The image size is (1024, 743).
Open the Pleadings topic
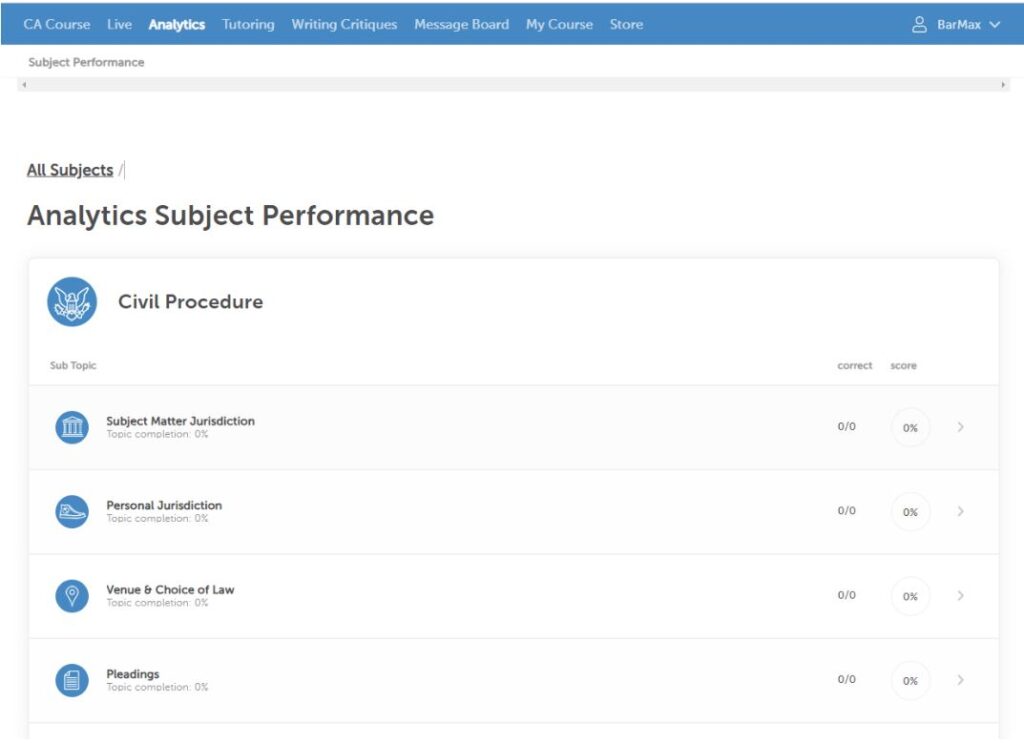pyautogui.click(x=133, y=674)
